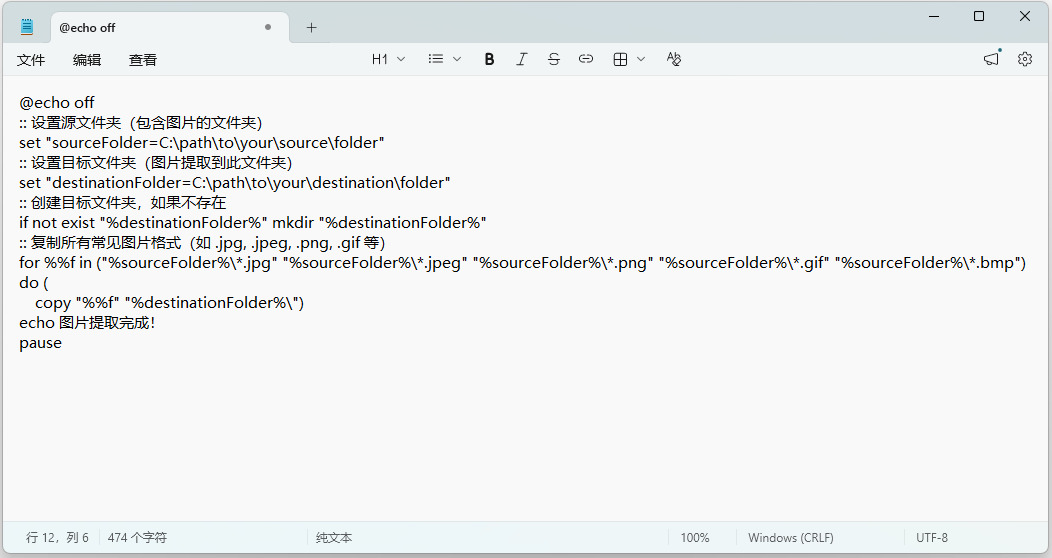
Task: Expand the table insert dropdown
Action: [x=629, y=60]
